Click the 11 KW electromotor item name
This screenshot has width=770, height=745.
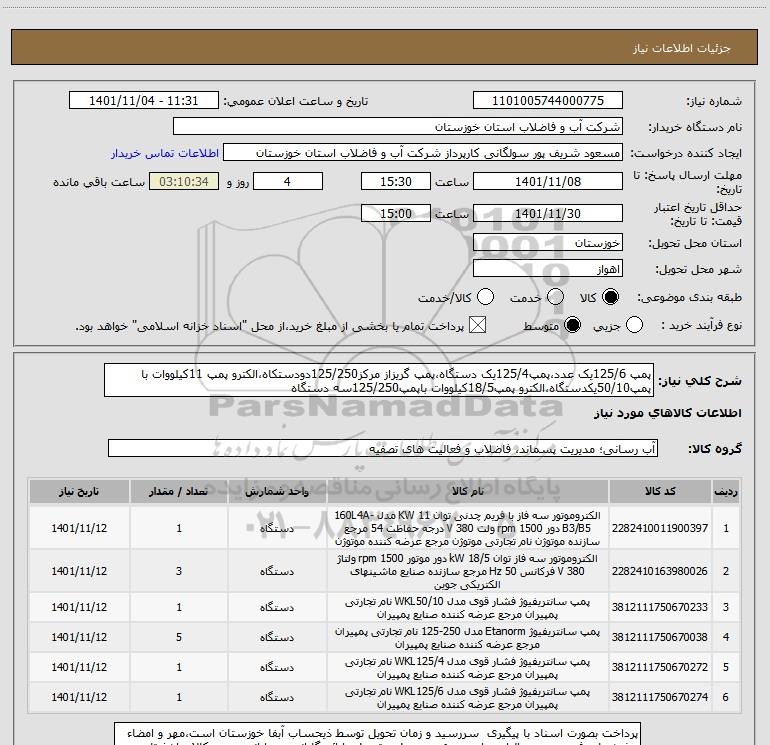coord(468,528)
